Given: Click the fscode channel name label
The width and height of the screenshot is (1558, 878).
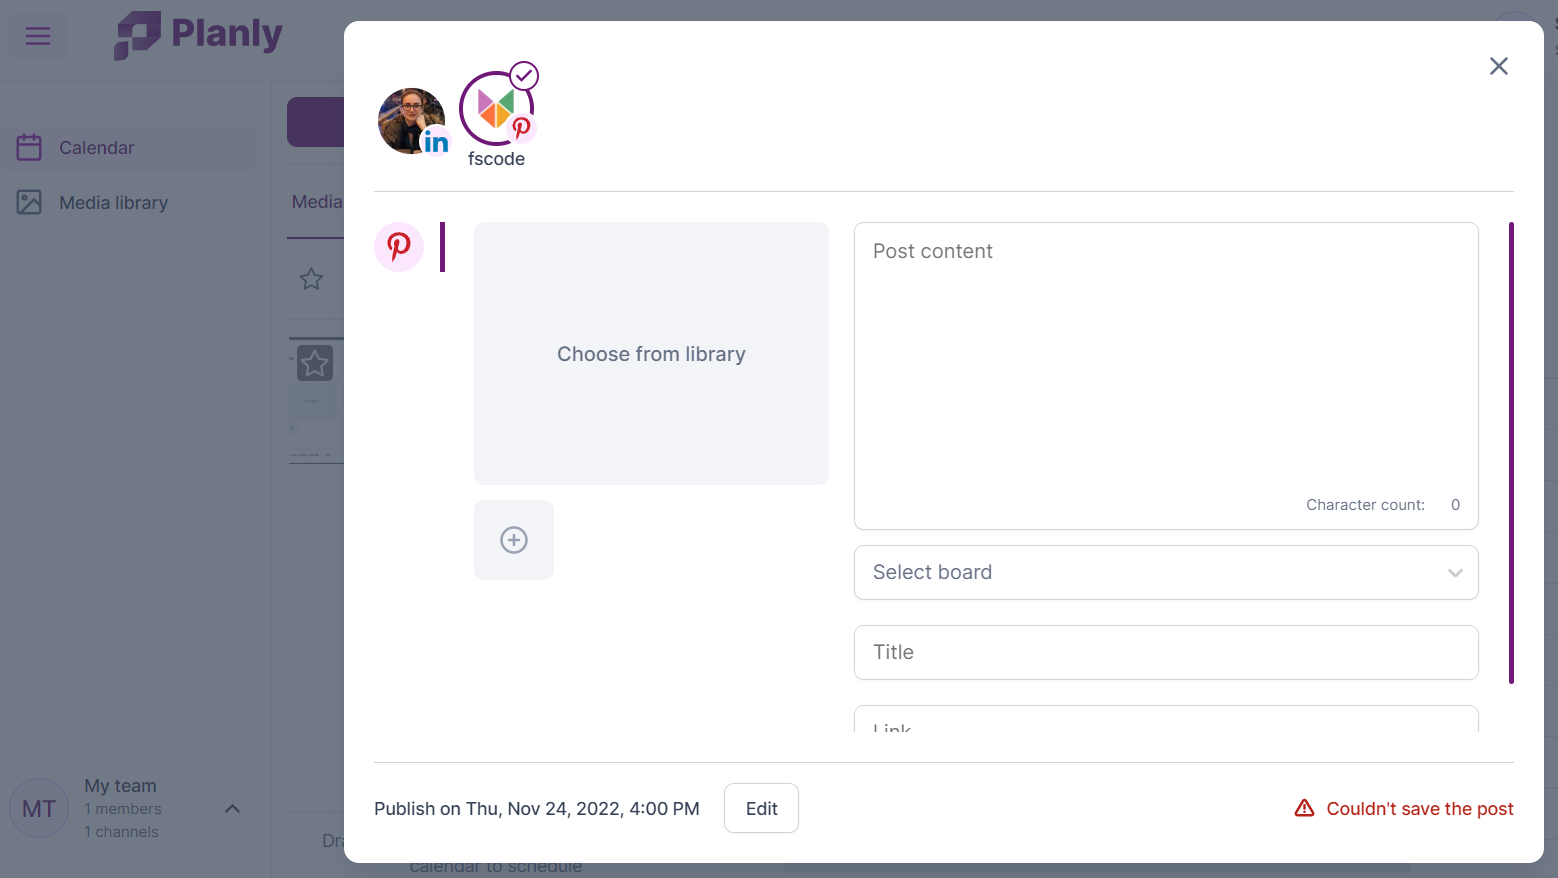Looking at the screenshot, I should [496, 159].
